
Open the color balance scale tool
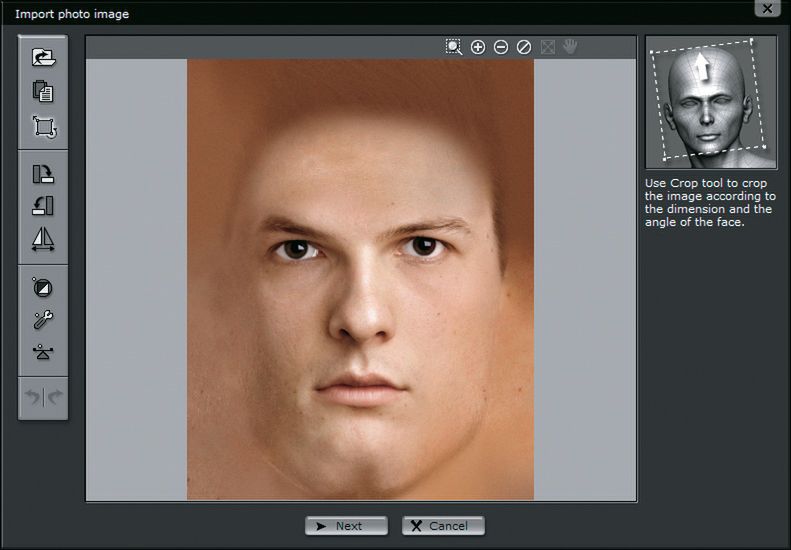[x=43, y=352]
